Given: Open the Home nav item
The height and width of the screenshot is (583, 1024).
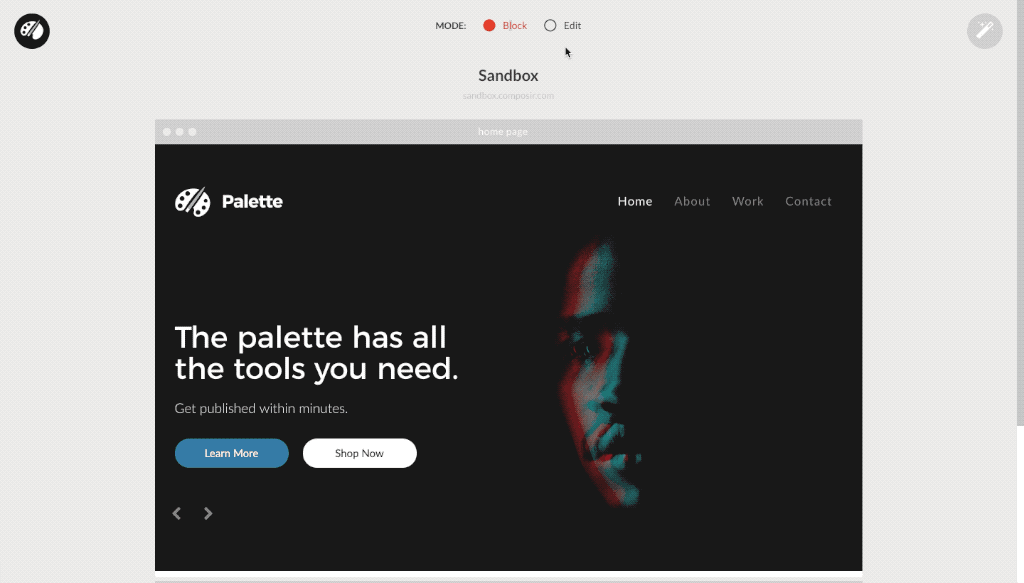Looking at the screenshot, I should (x=635, y=201).
